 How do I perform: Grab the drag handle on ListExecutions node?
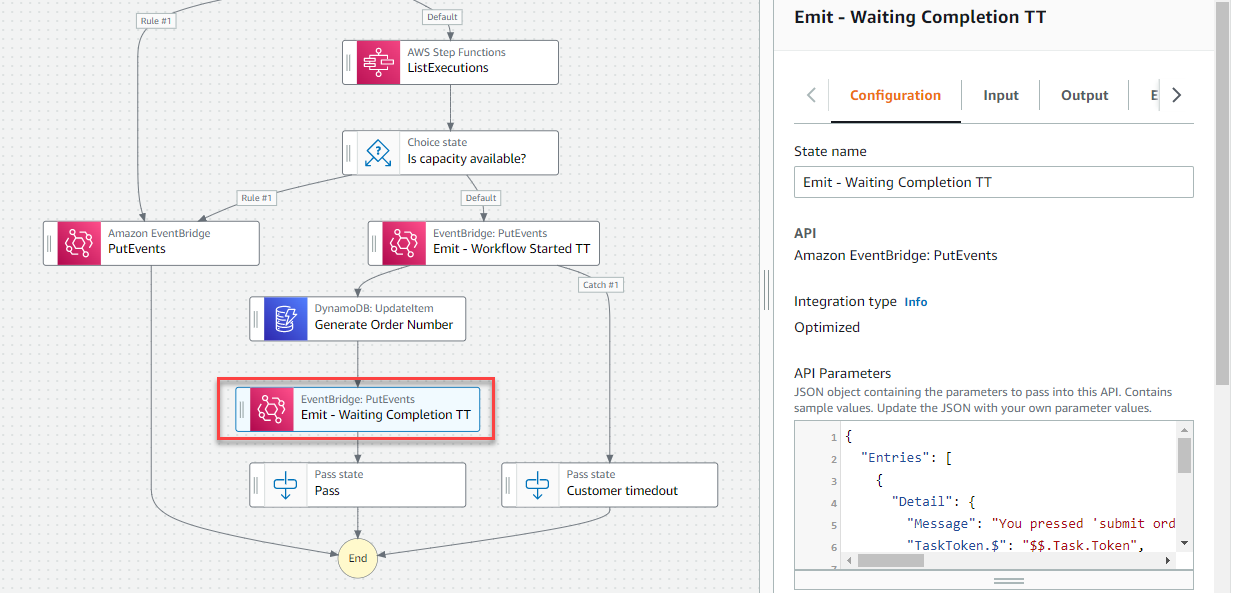tap(349, 61)
